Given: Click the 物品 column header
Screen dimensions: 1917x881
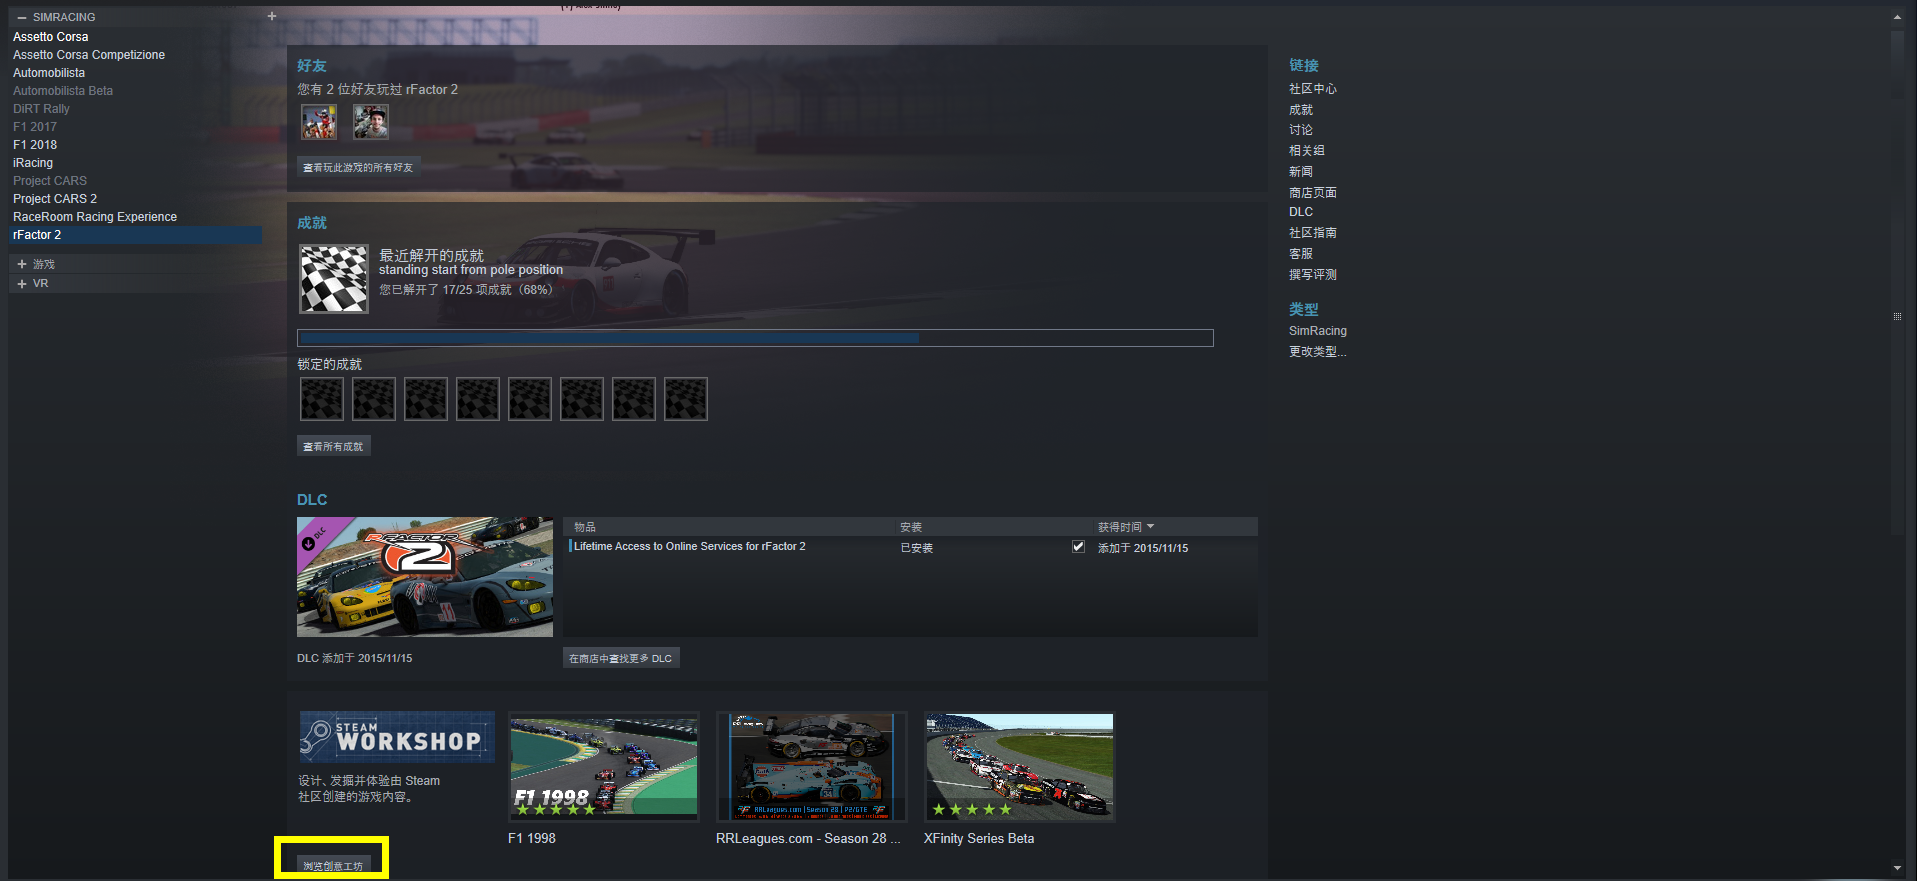Looking at the screenshot, I should (x=585, y=527).
